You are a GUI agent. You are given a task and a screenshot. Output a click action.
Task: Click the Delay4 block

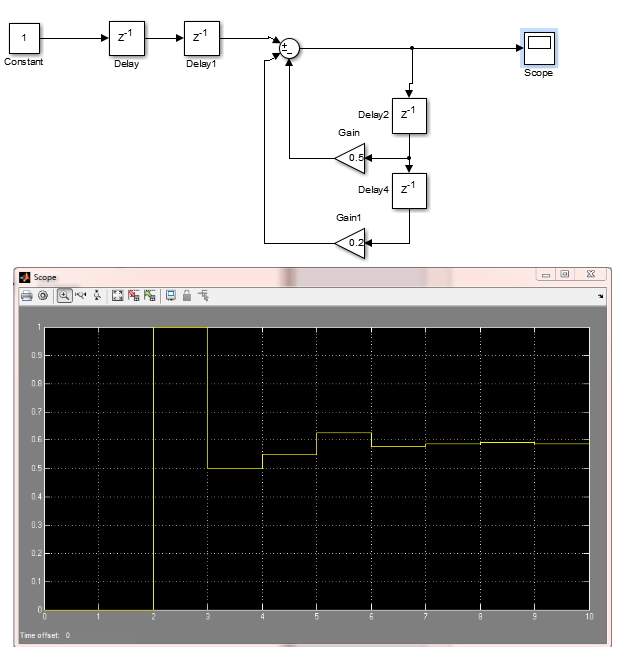(409, 190)
